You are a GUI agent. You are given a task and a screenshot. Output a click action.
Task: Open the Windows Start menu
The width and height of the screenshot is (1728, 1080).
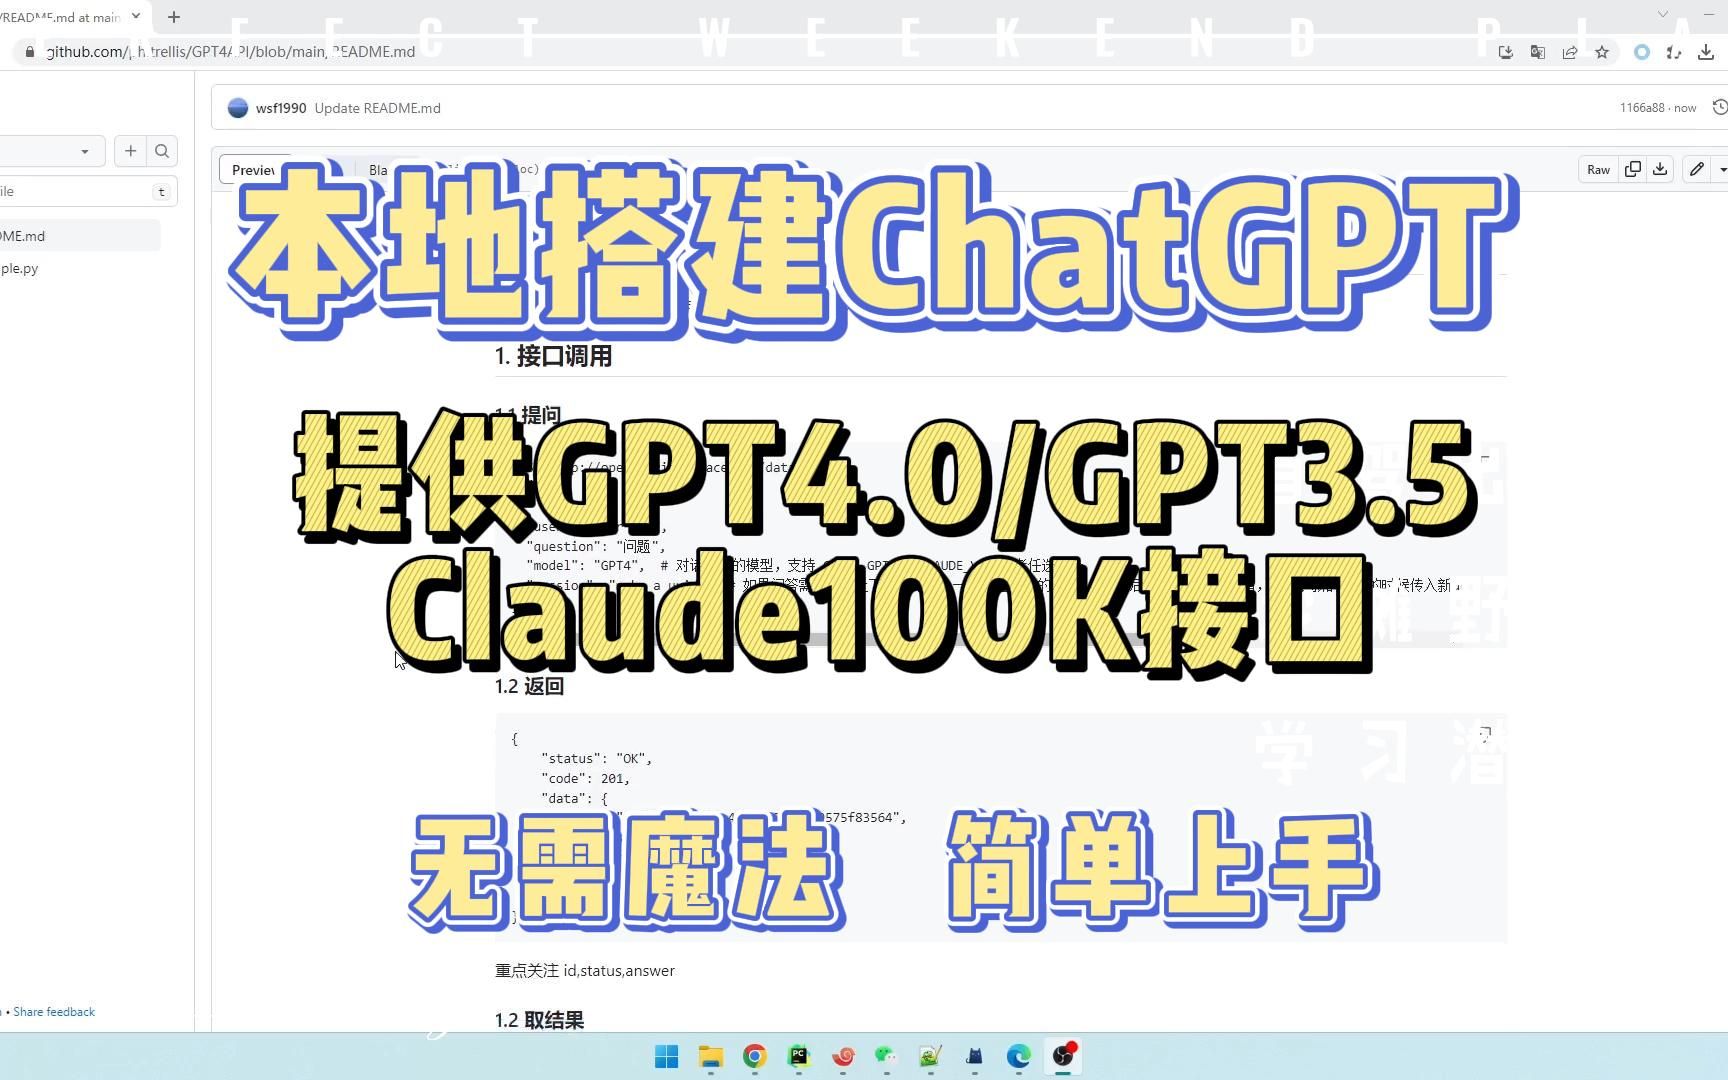[666, 1056]
